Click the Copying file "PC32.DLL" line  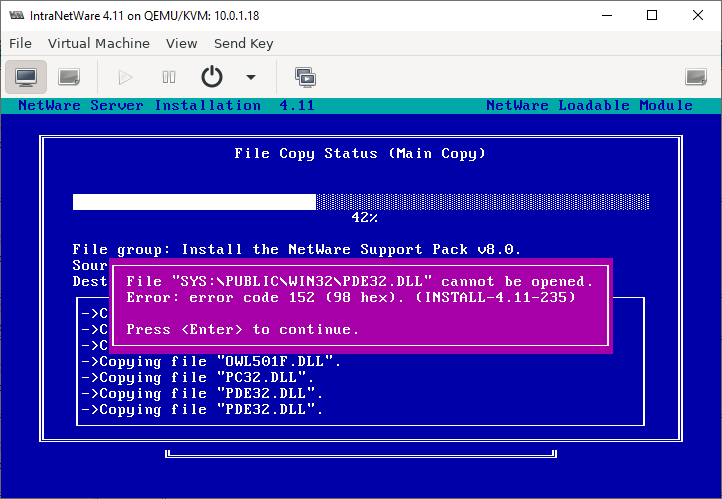pyautogui.click(x=198, y=377)
